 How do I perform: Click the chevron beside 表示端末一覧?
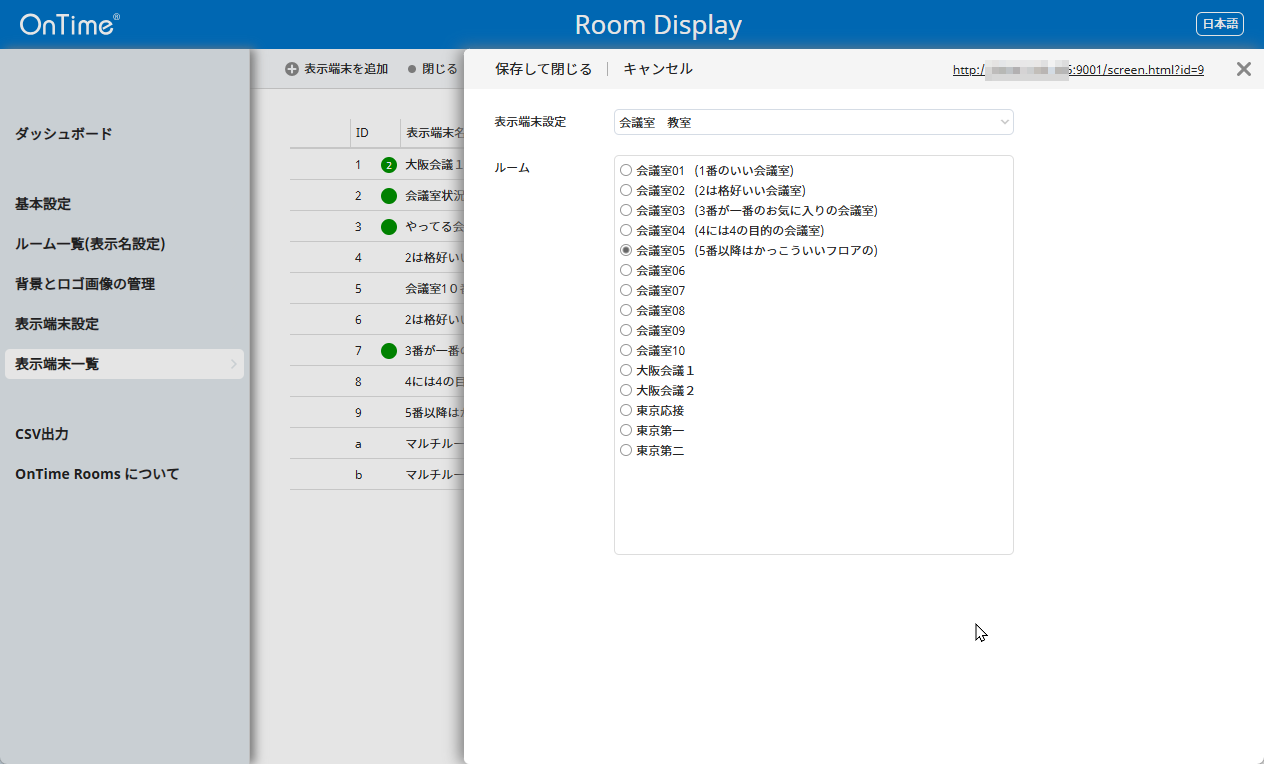234,364
